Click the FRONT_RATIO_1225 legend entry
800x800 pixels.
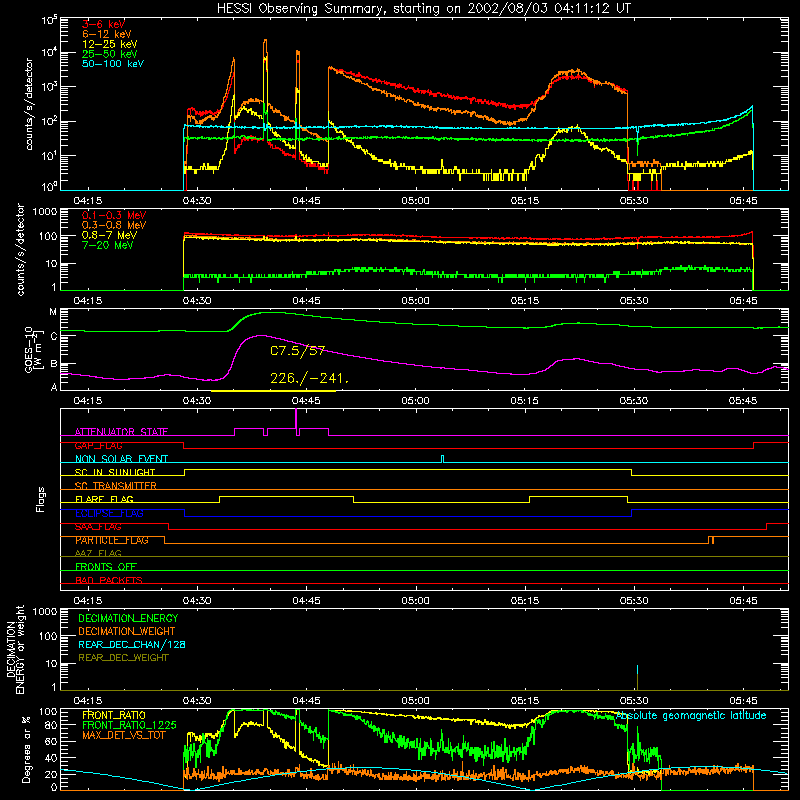tap(129, 726)
